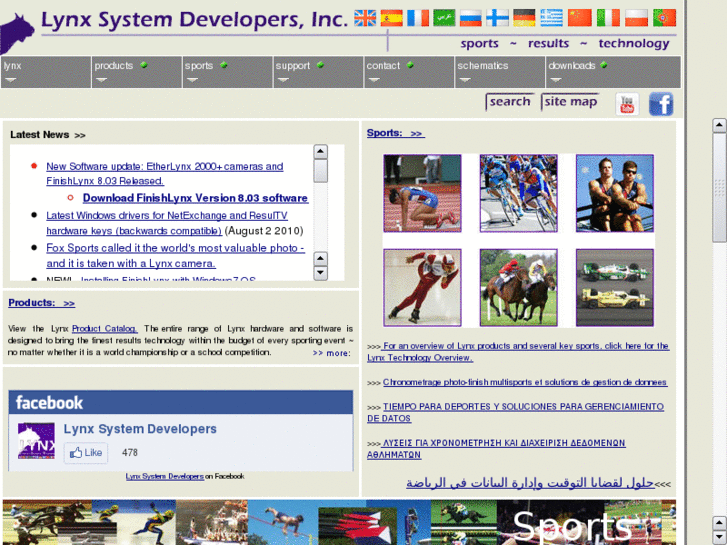
Task: Click page scrollbar bottom down arrow
Action: [719, 538]
